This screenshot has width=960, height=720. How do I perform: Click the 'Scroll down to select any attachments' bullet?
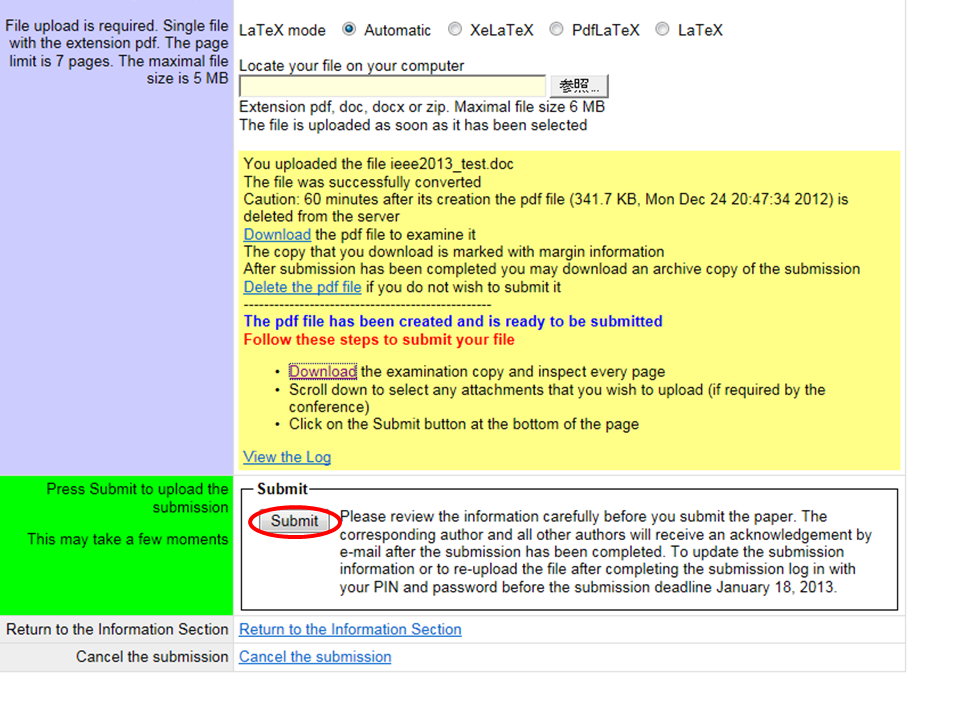[x=557, y=399]
